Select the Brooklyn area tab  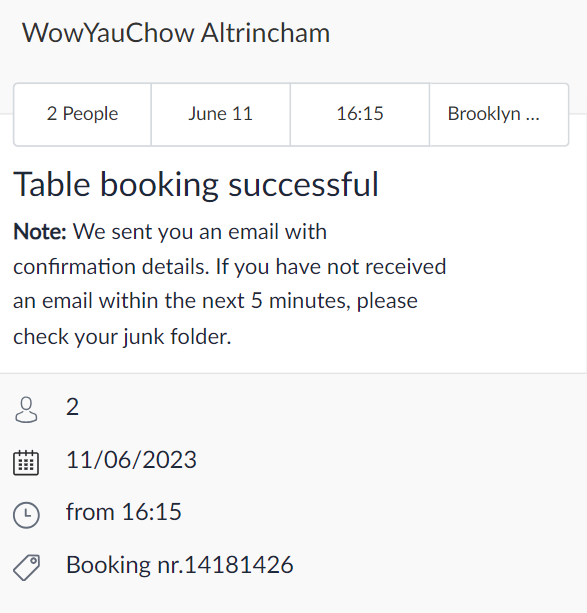(x=499, y=115)
